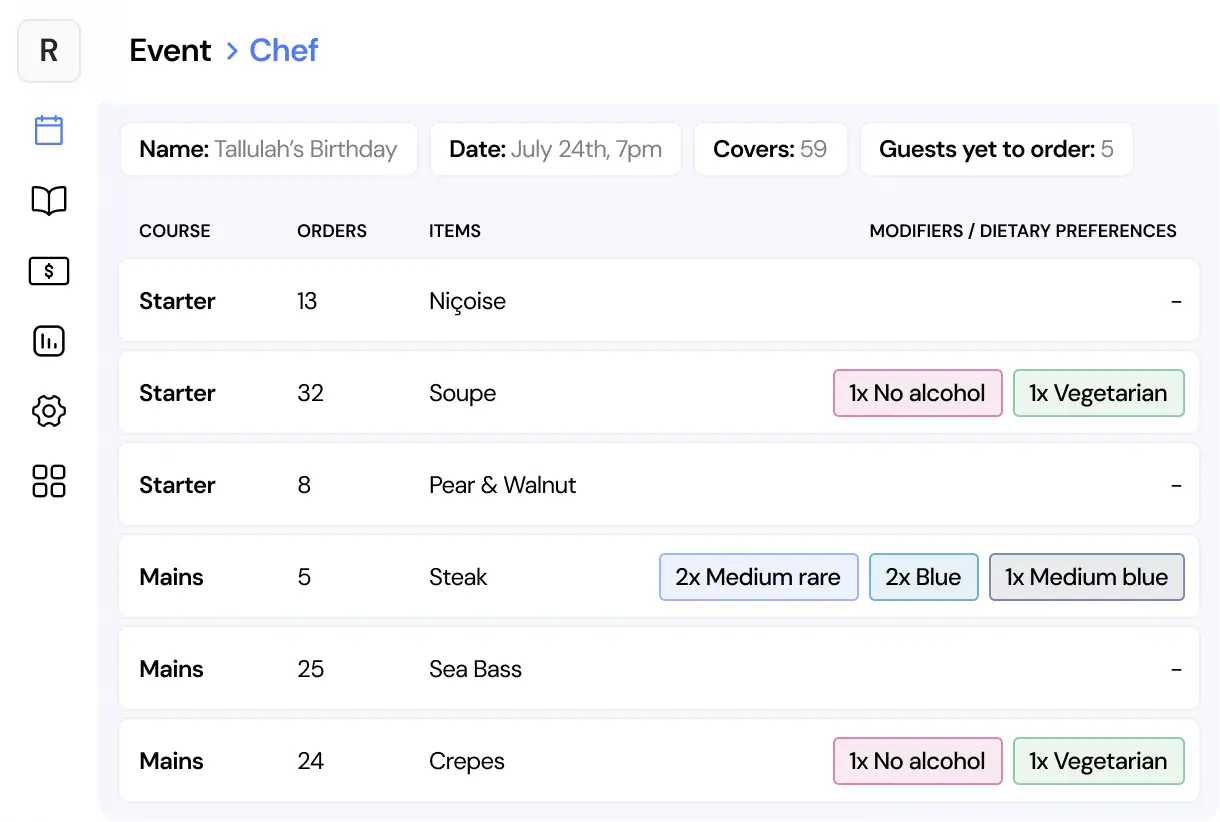The width and height of the screenshot is (1220, 822).
Task: Click the four-square apps grid icon
Action: (49, 481)
